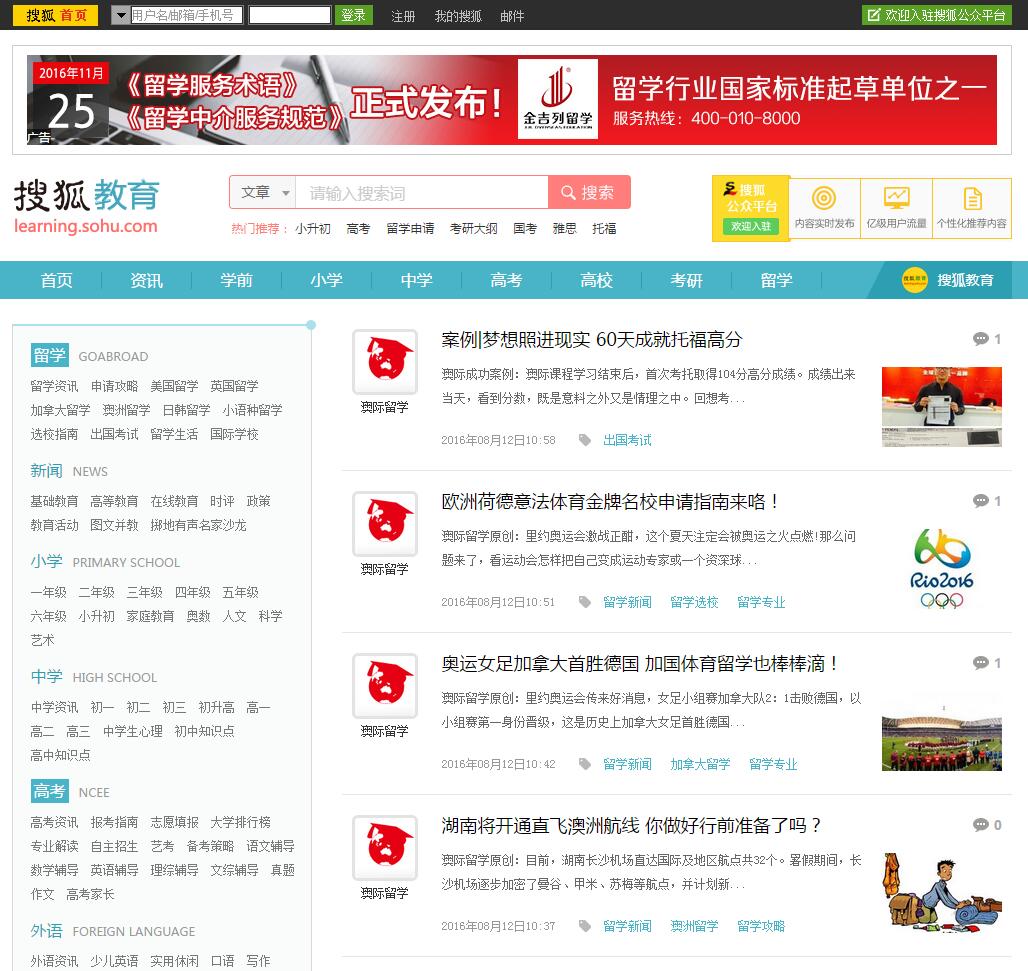Click the cartoon luggage packing thumbnail
The width and height of the screenshot is (1028, 971).
tap(941, 892)
